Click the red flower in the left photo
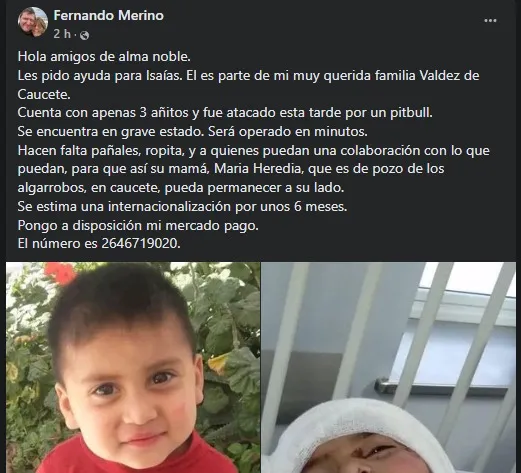Screen dimensions: 521x473 click(61, 272)
